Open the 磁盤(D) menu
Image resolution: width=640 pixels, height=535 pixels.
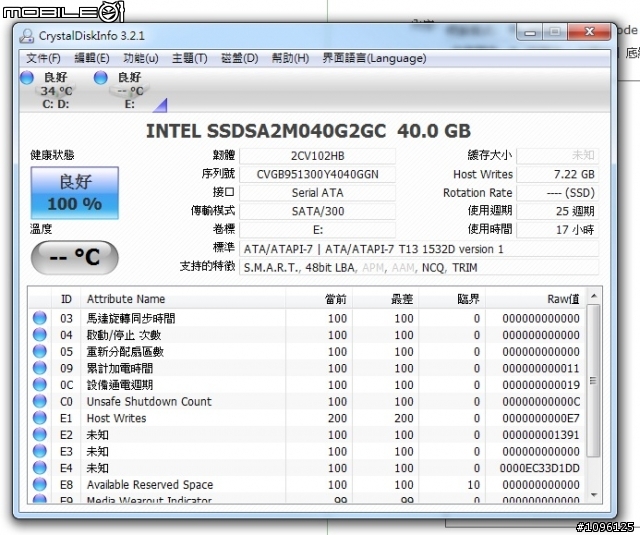(x=240, y=58)
